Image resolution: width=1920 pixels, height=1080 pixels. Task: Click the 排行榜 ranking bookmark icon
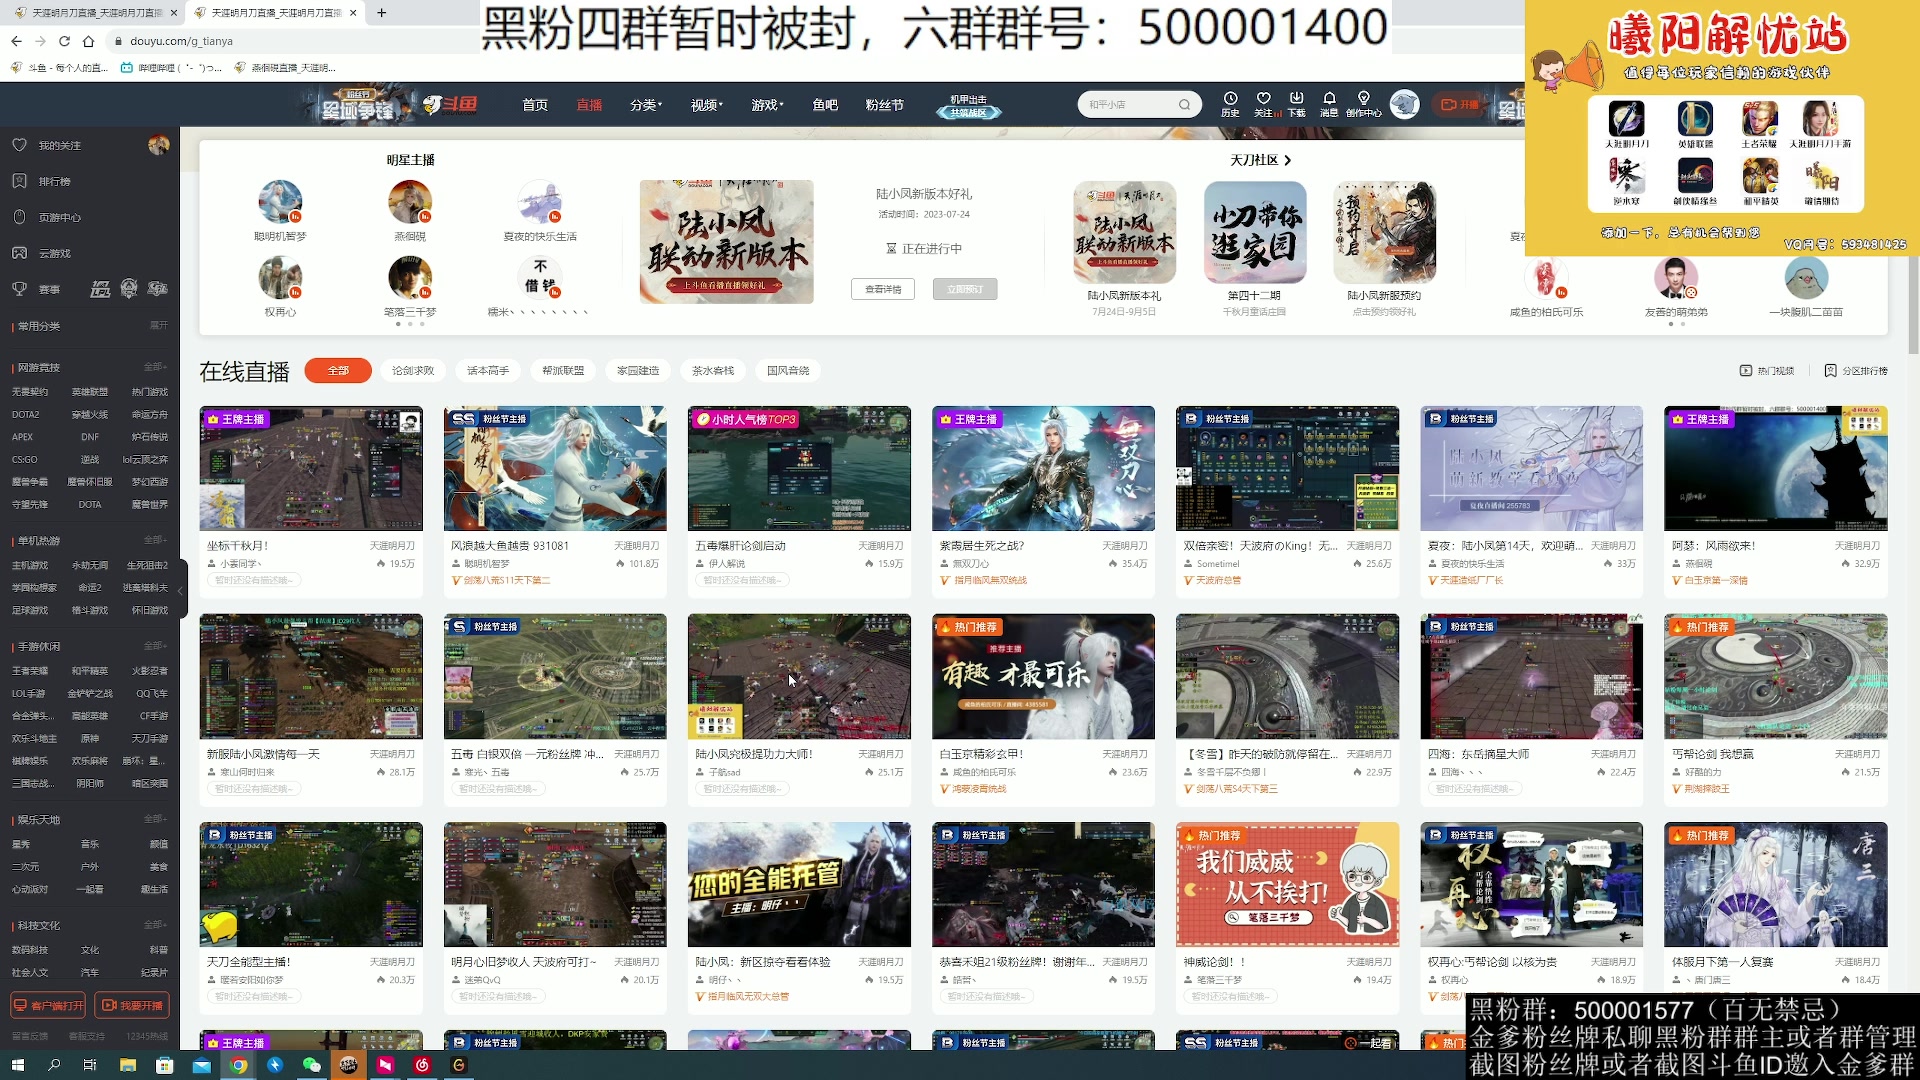[18, 181]
